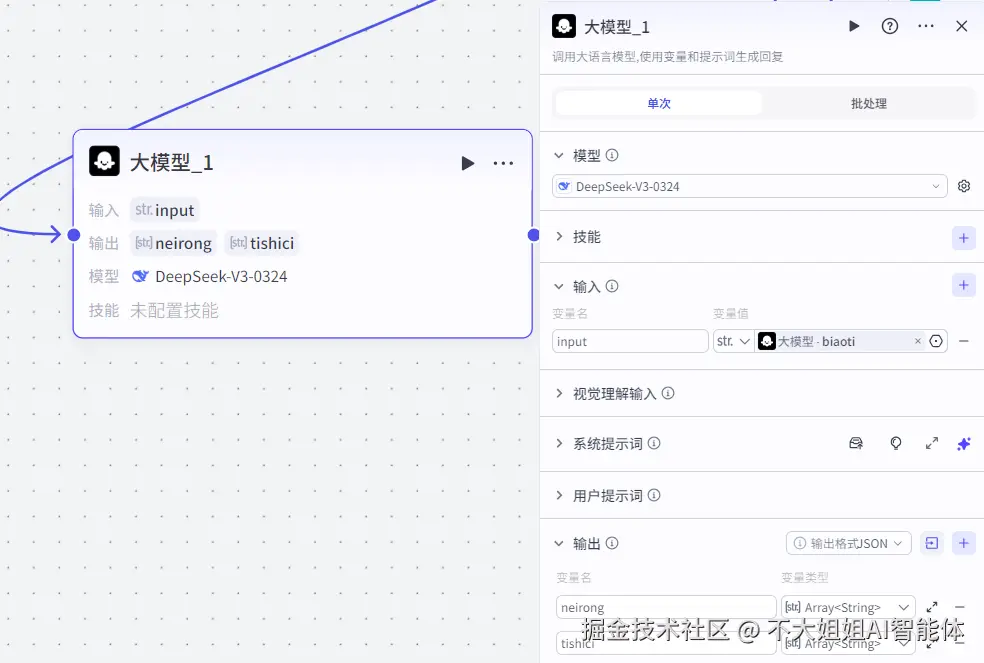The height and width of the screenshot is (663, 984).
Task: Click the node's right output port
Action: click(533, 235)
